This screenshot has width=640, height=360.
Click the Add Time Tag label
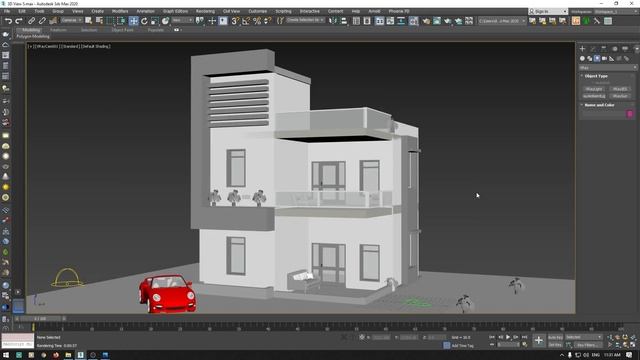[x=462, y=346]
